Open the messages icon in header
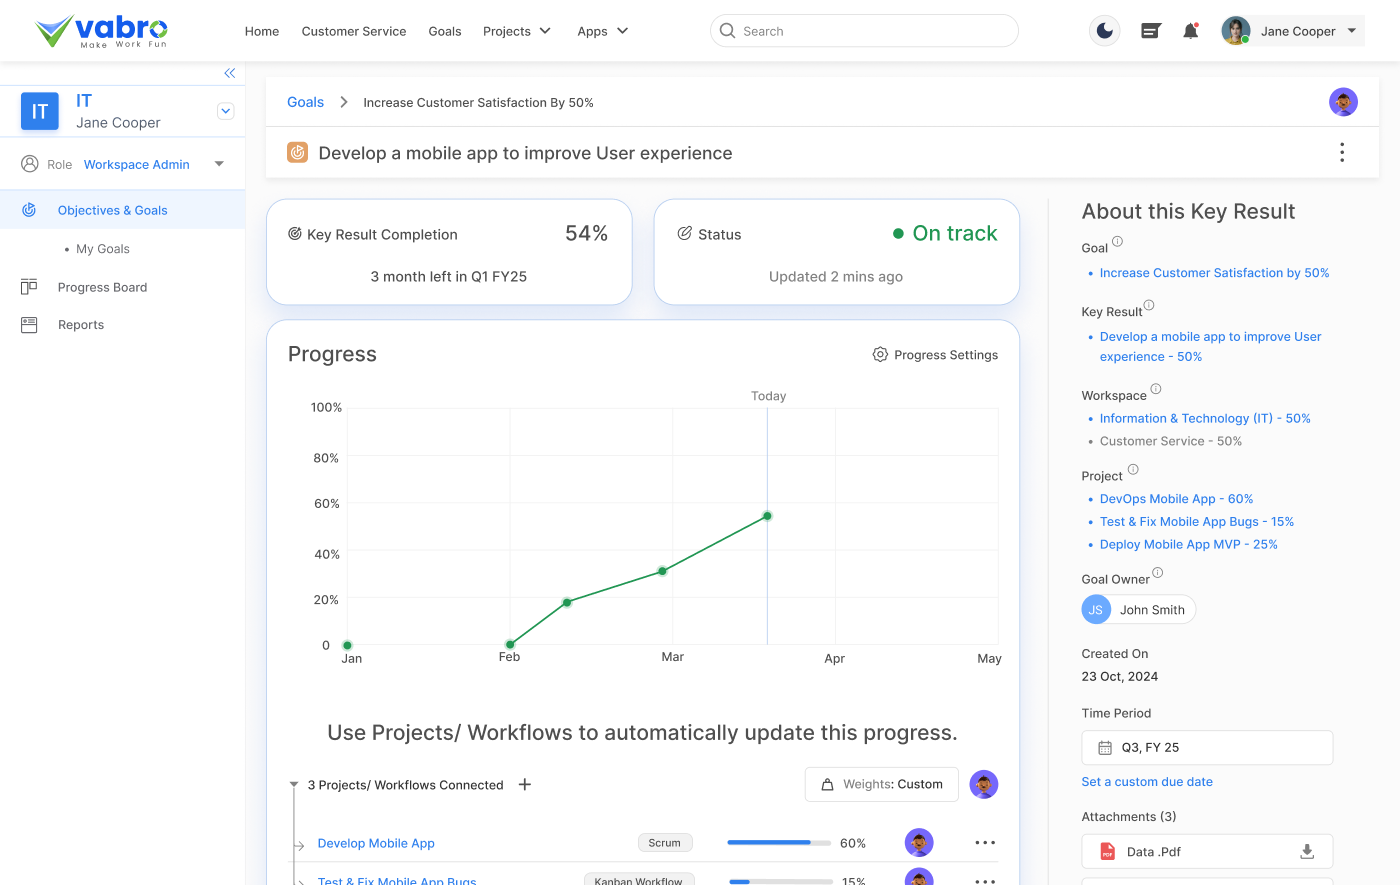The height and width of the screenshot is (885, 1400). (x=1150, y=31)
